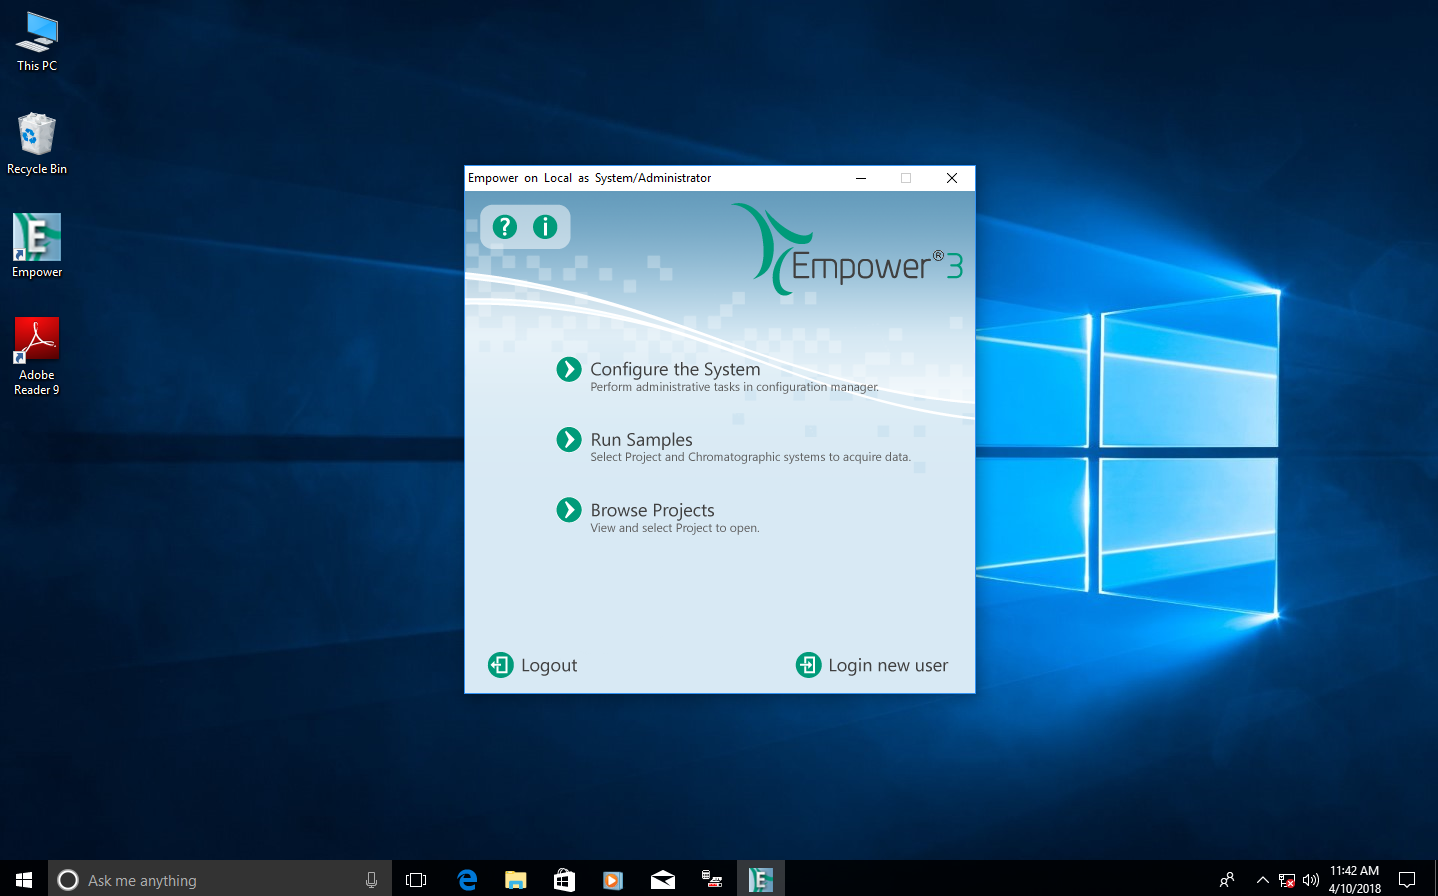The height and width of the screenshot is (896, 1438).
Task: Open the green info icon
Action: click(545, 227)
